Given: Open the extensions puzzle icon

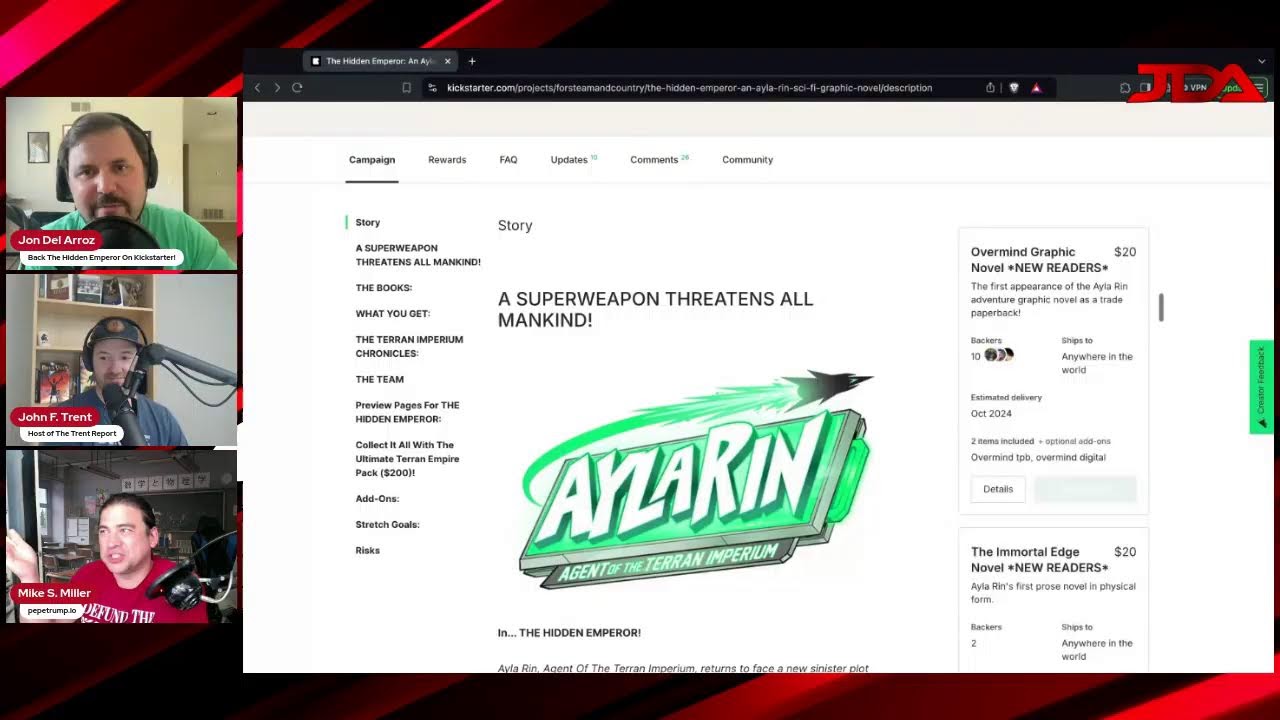Looking at the screenshot, I should (1125, 88).
